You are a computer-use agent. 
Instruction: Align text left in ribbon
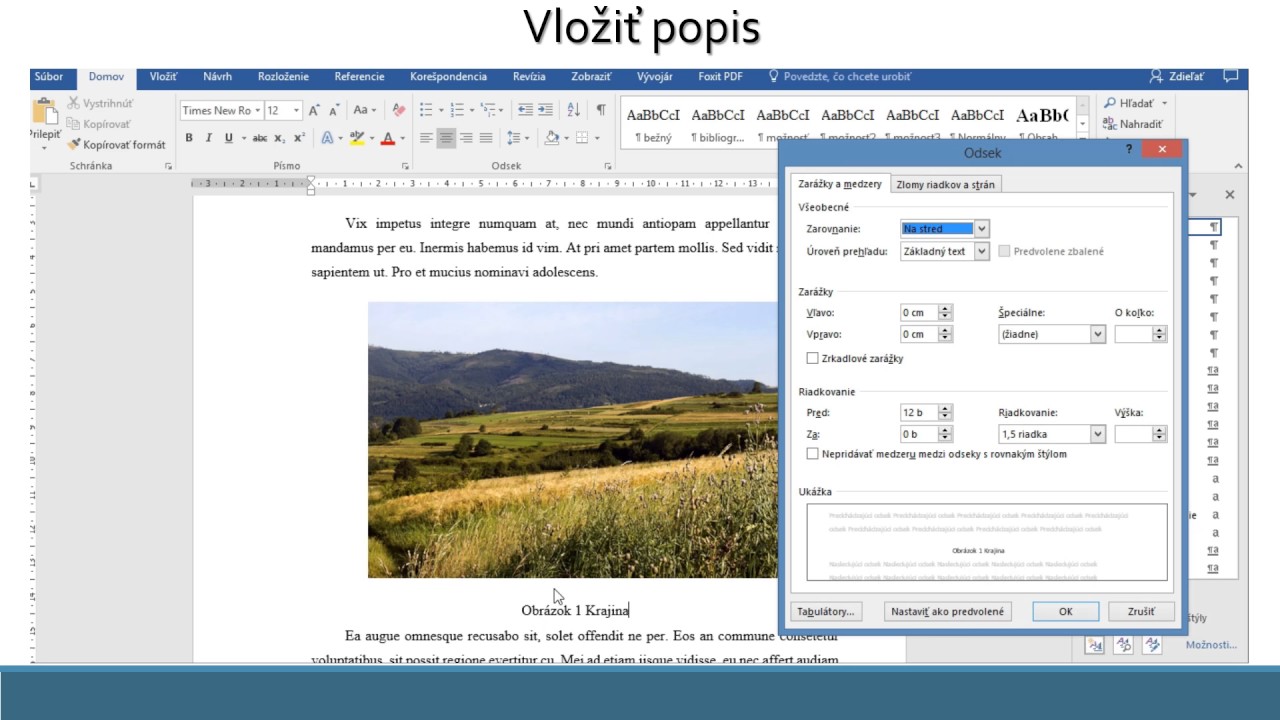point(426,138)
